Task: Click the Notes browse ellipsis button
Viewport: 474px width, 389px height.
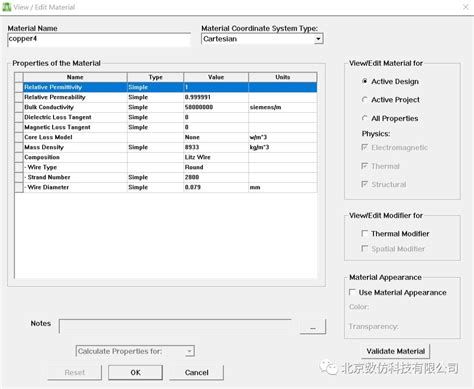Action: pos(313,327)
